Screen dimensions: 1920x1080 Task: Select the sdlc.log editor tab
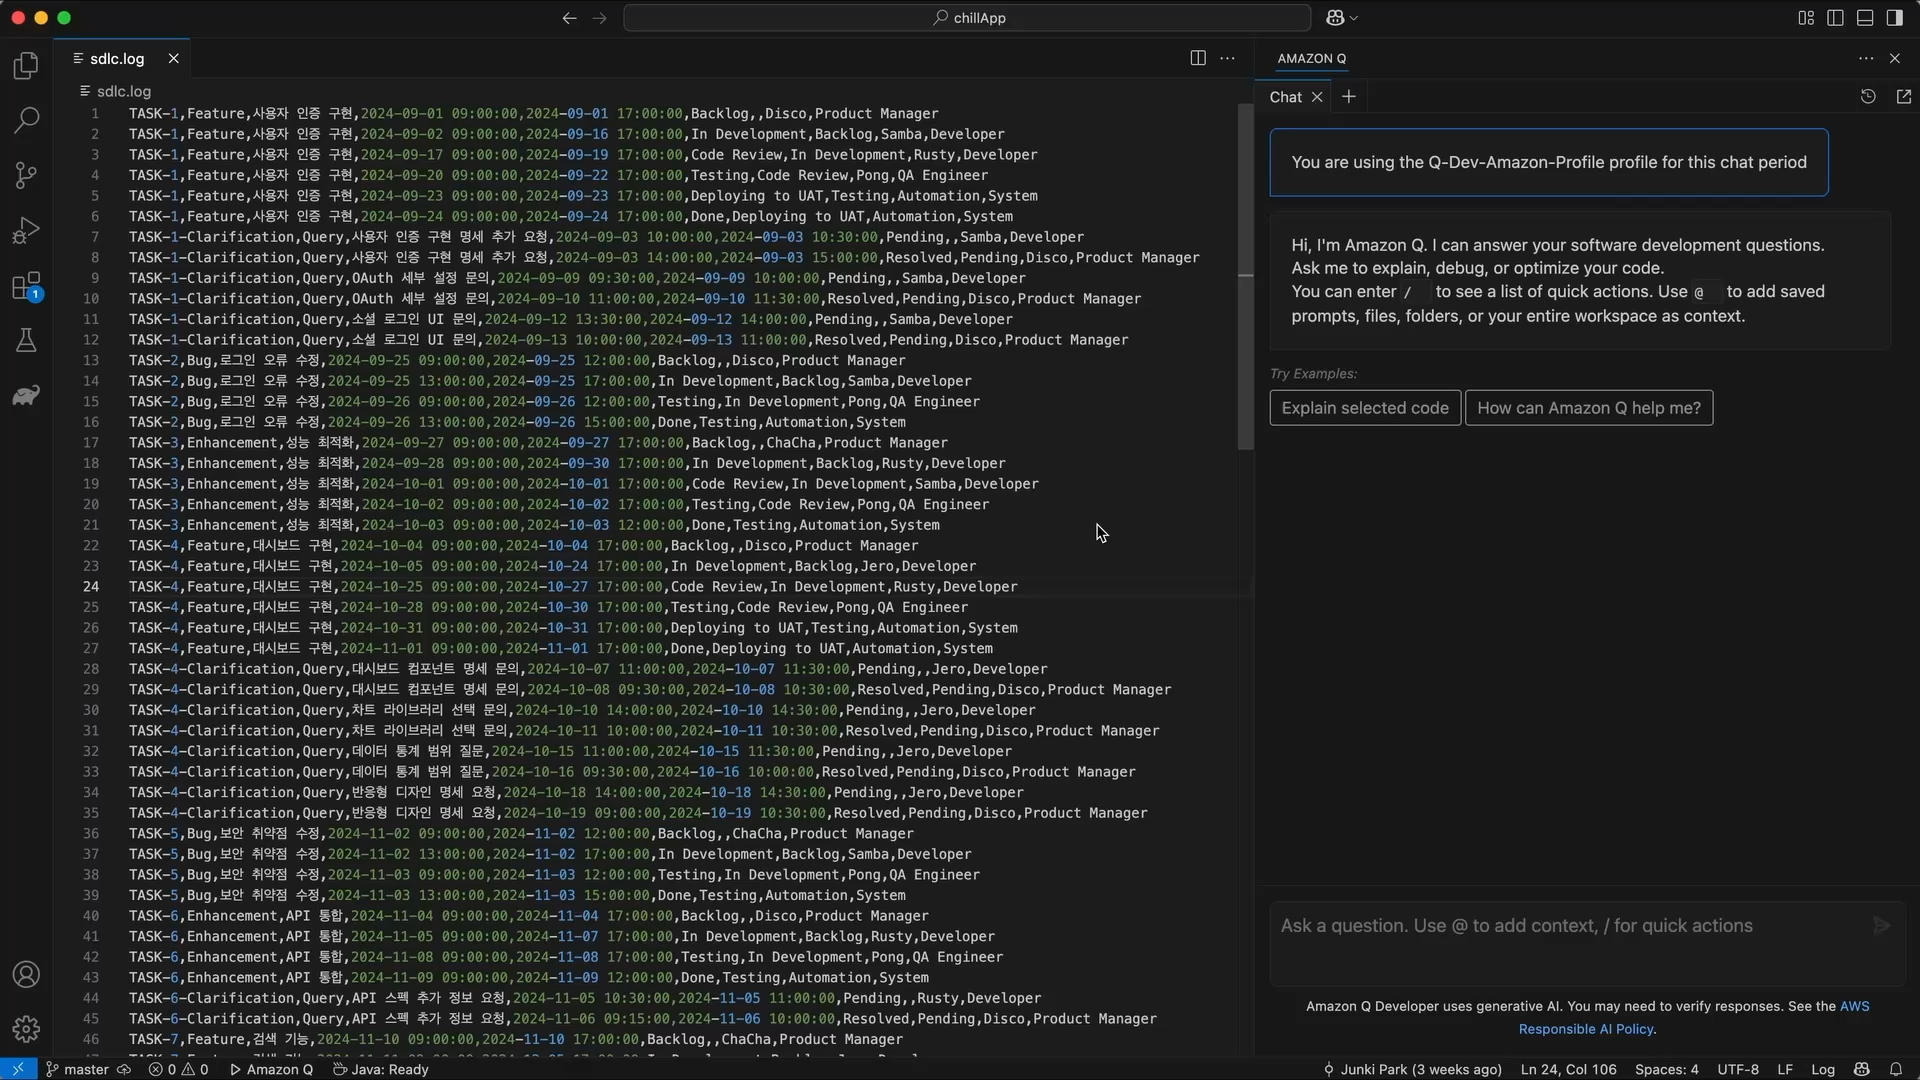coord(117,58)
